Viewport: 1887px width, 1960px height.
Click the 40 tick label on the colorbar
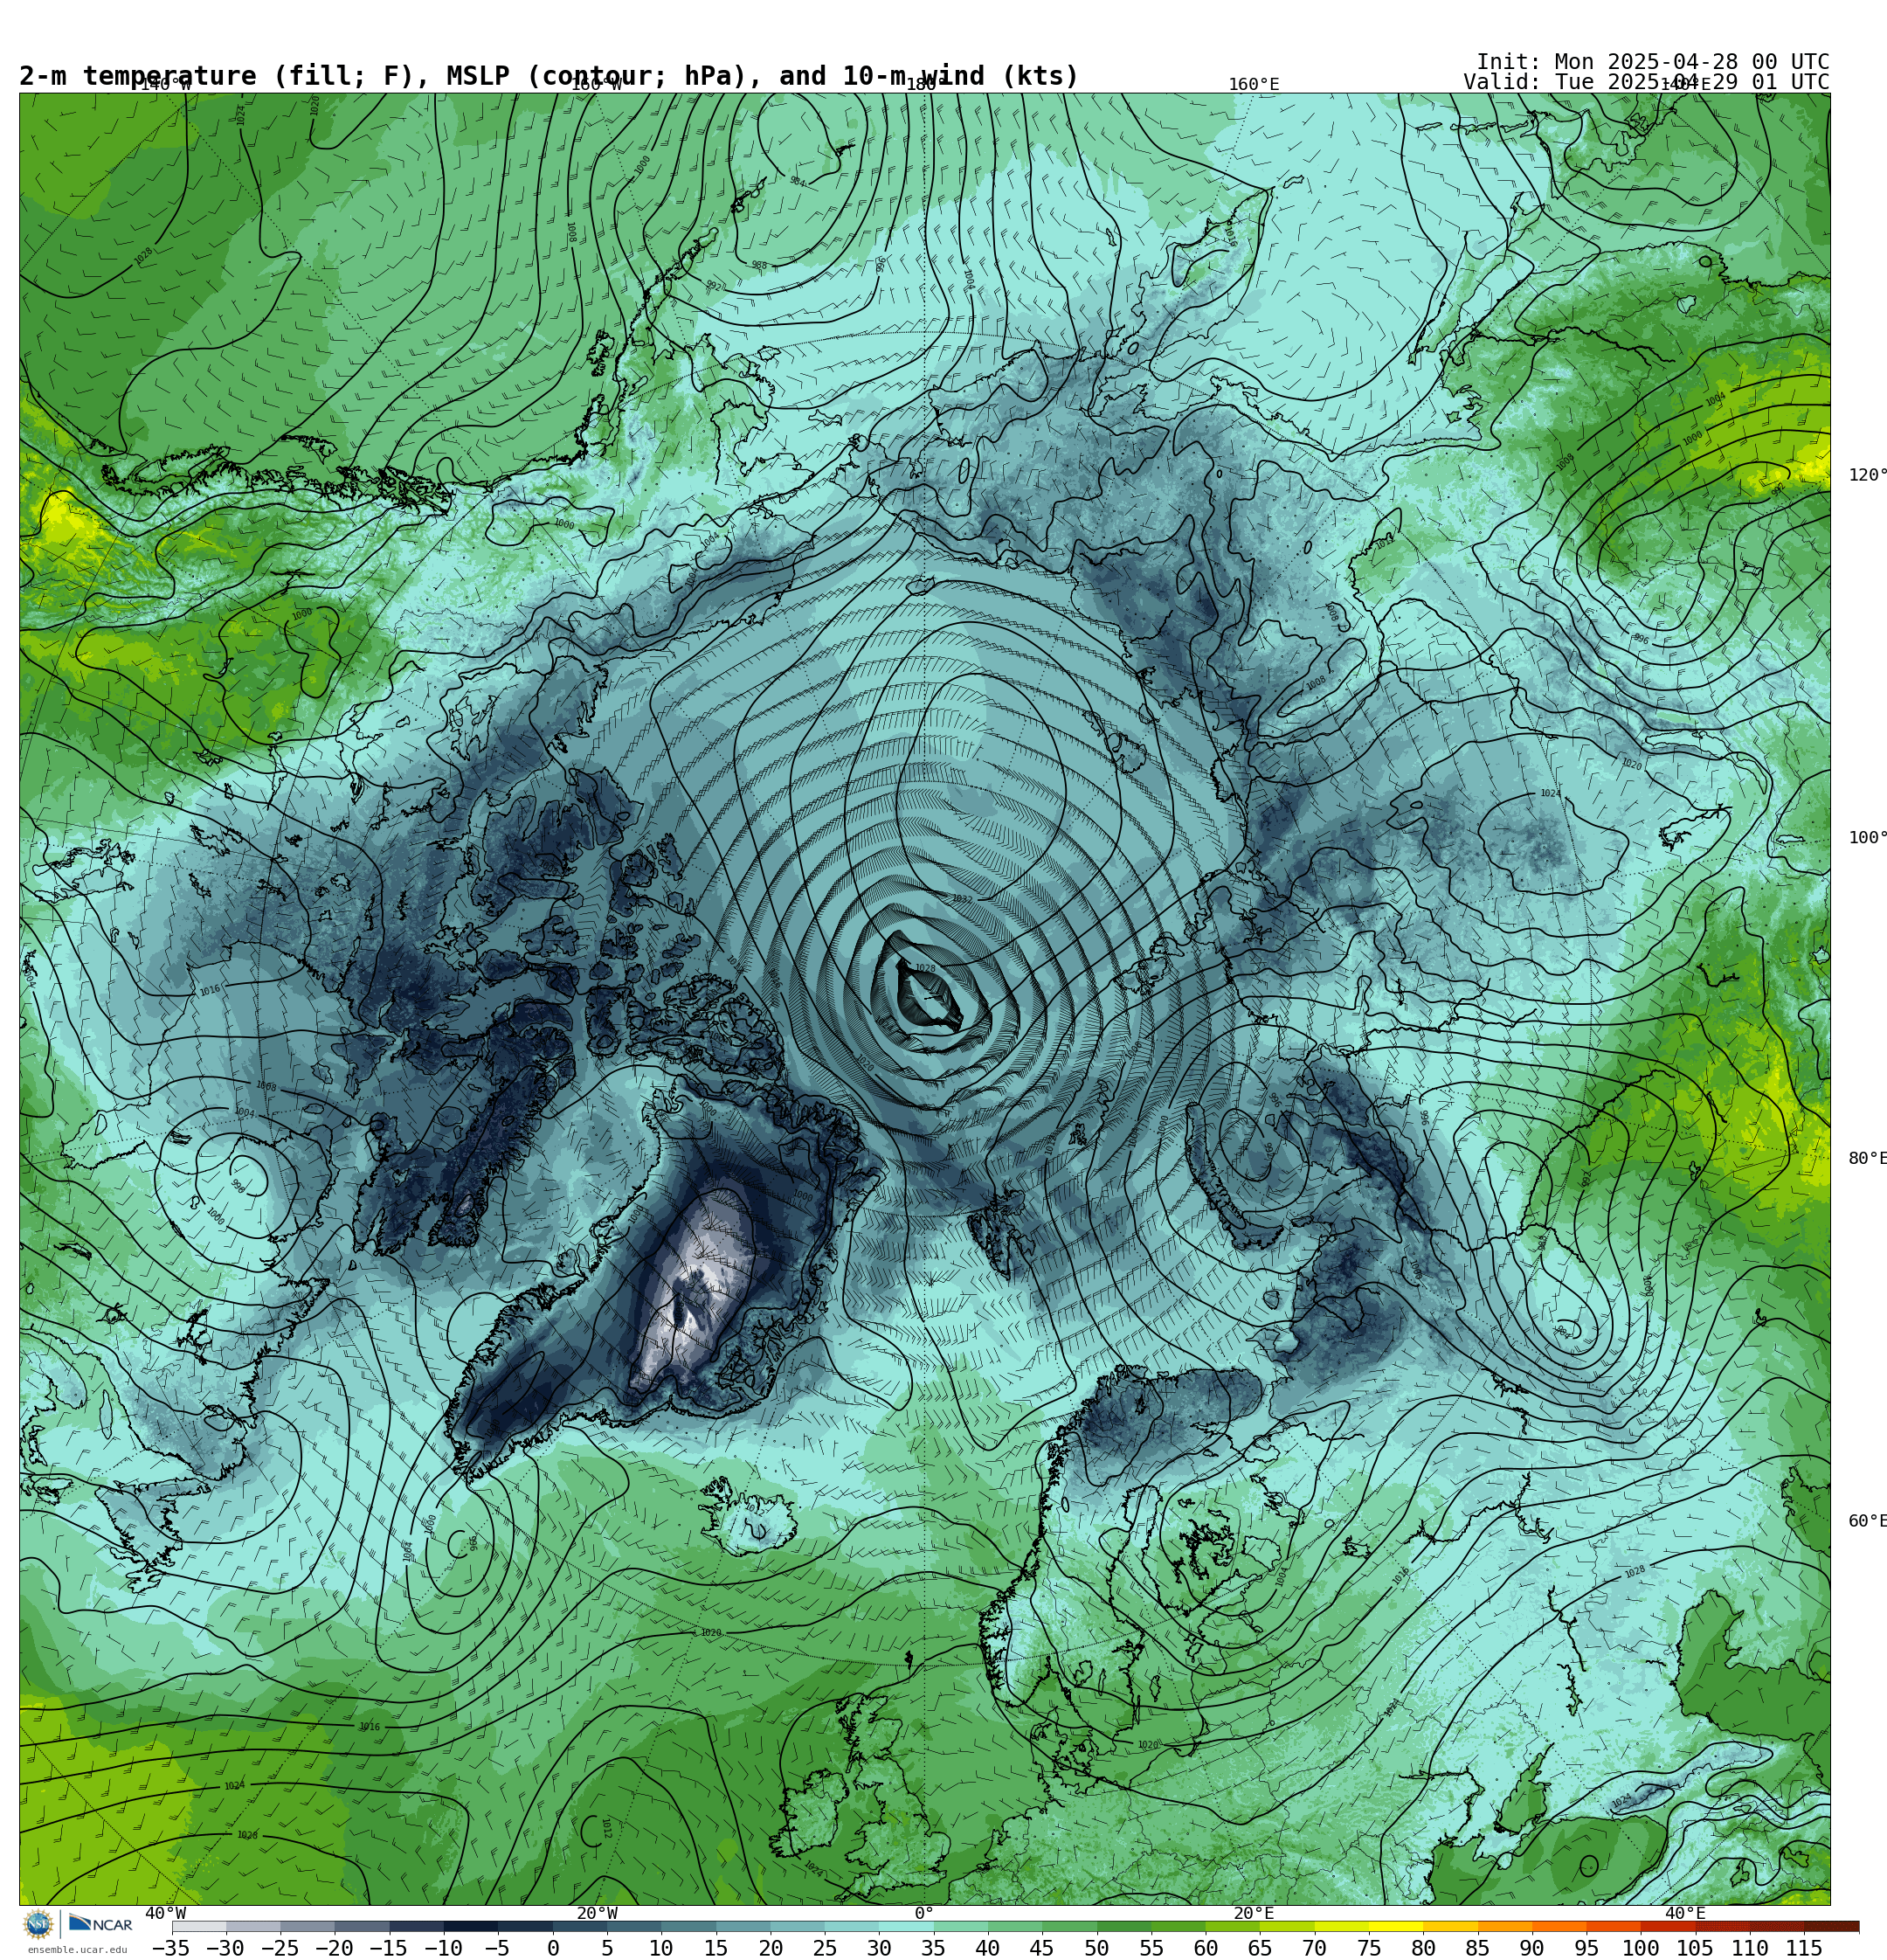click(987, 1948)
